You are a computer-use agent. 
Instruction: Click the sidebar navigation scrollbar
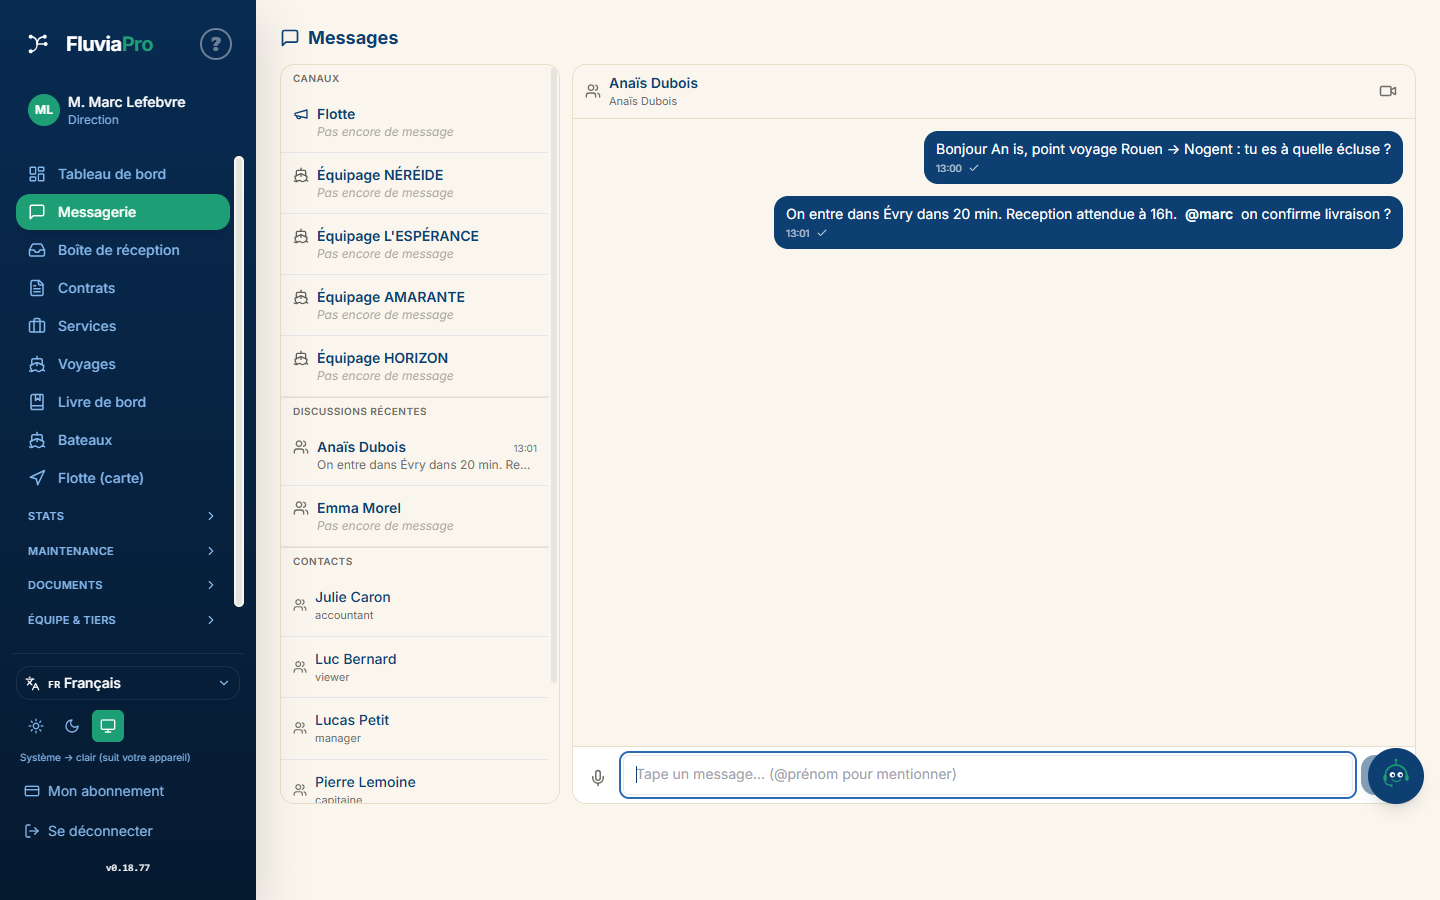(x=239, y=381)
